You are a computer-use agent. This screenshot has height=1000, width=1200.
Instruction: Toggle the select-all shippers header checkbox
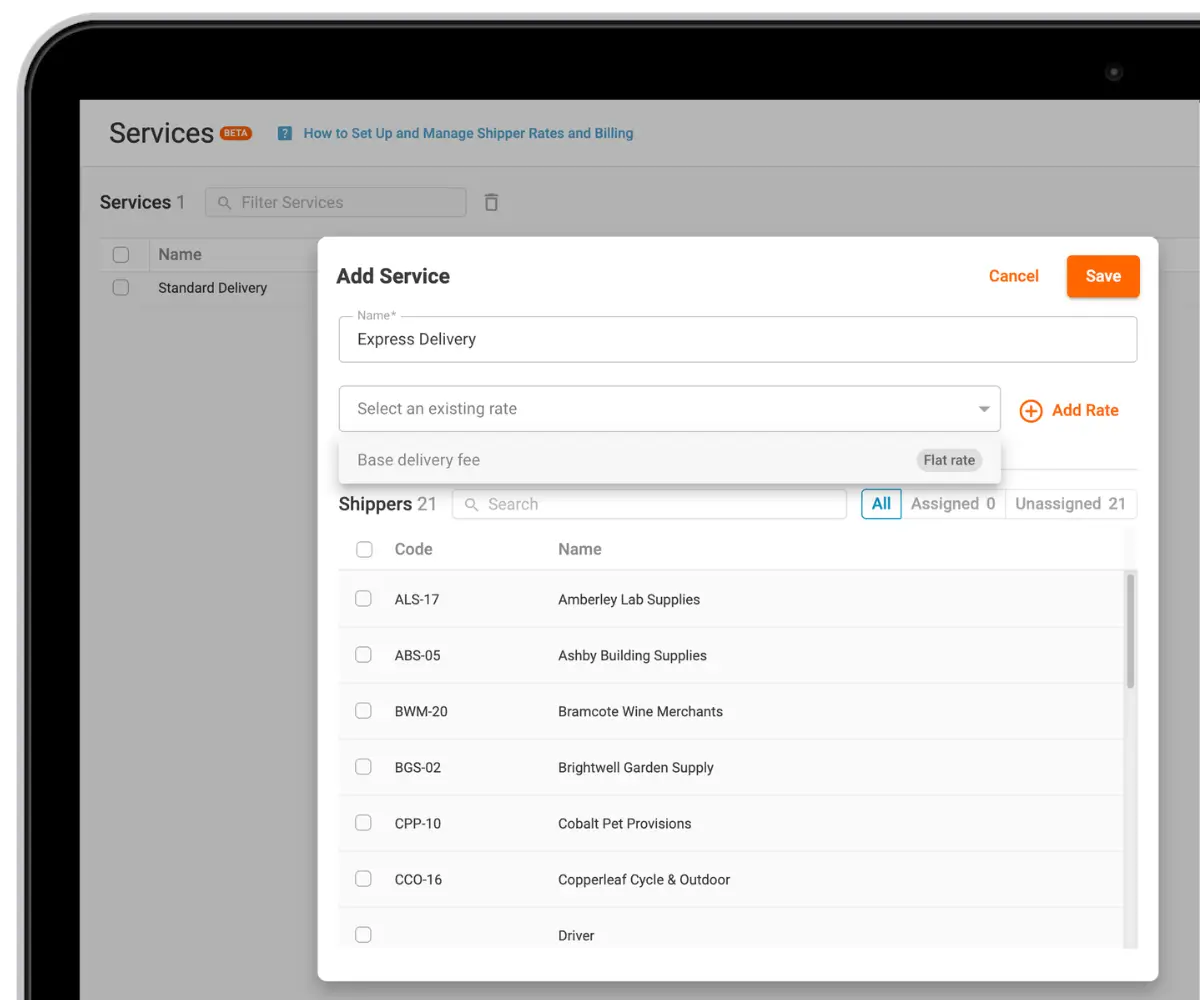364,549
